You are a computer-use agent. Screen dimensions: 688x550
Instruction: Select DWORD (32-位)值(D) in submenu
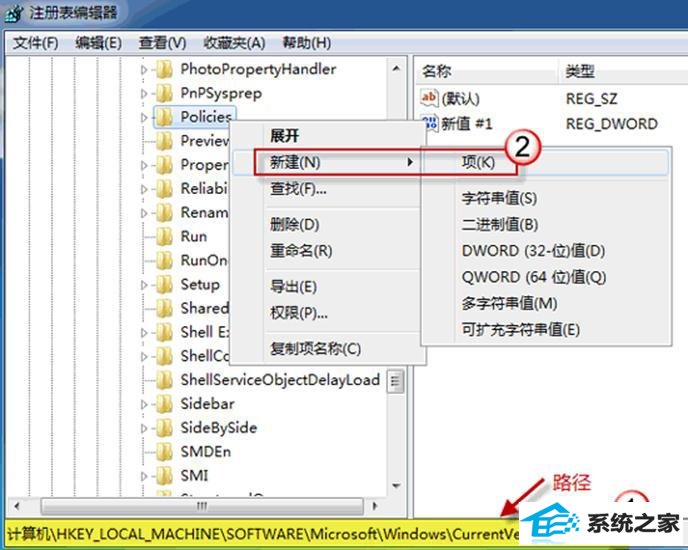click(534, 251)
